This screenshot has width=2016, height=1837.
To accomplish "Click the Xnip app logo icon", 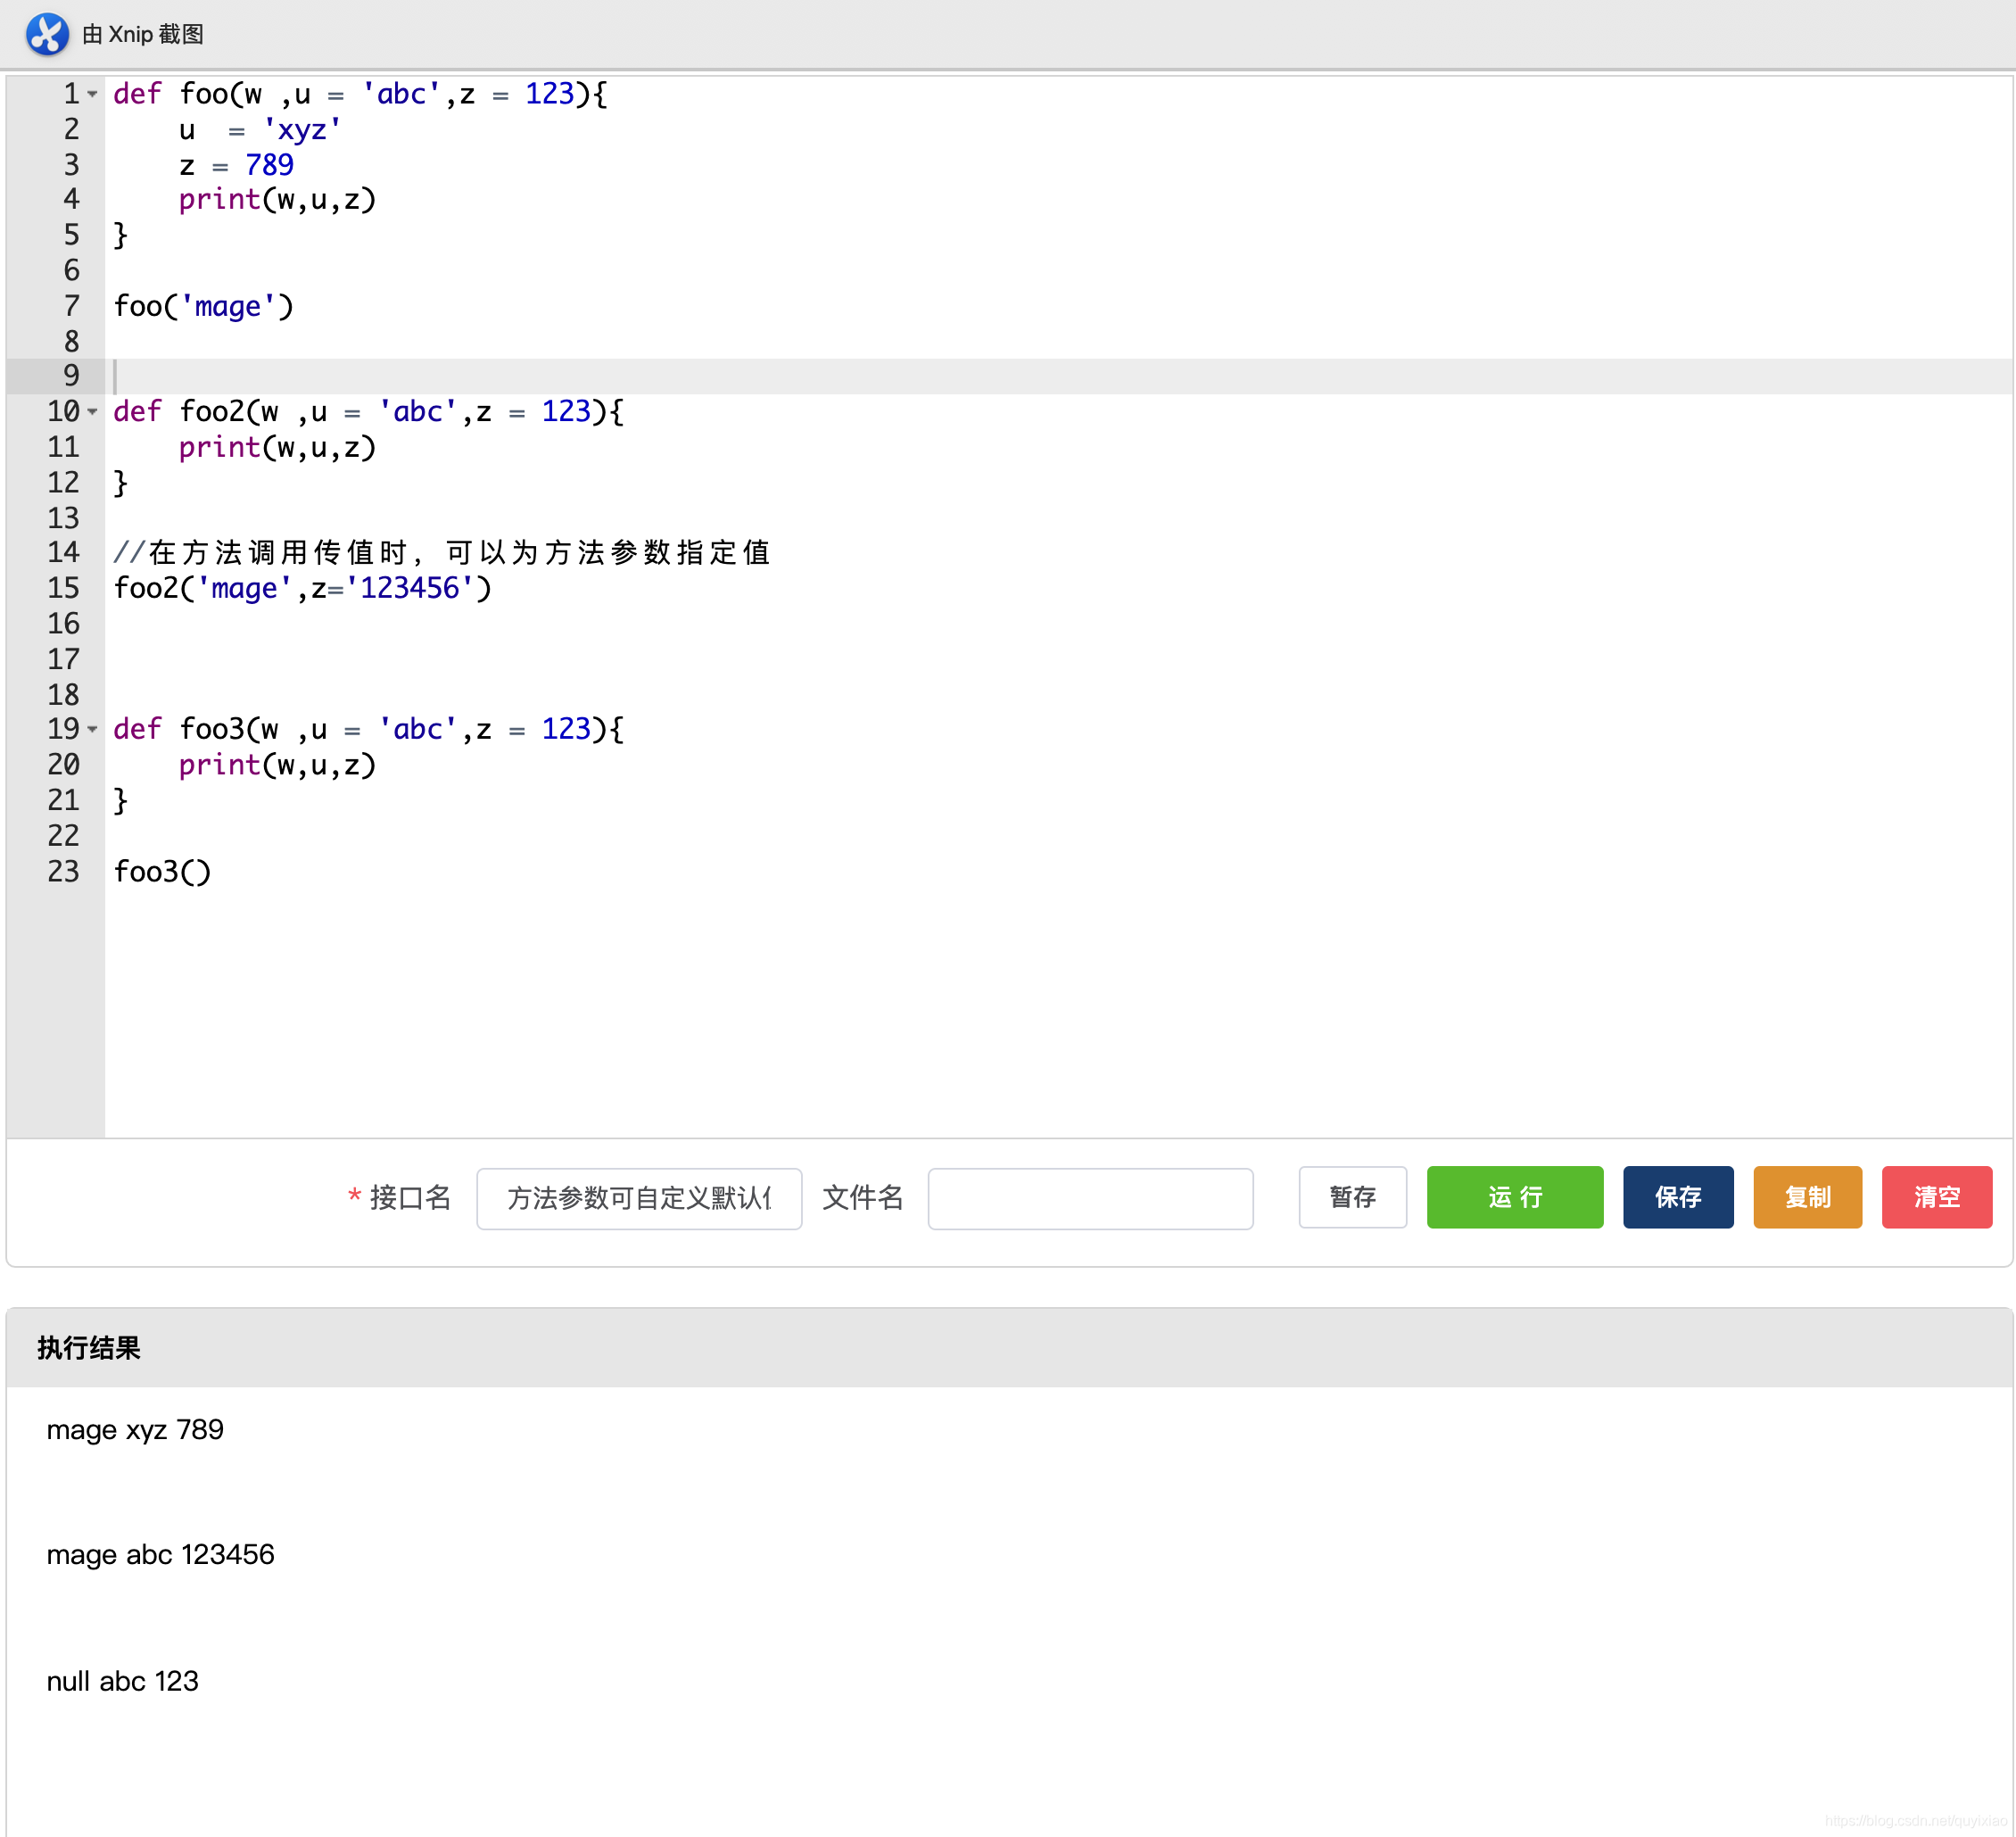I will (47, 34).
